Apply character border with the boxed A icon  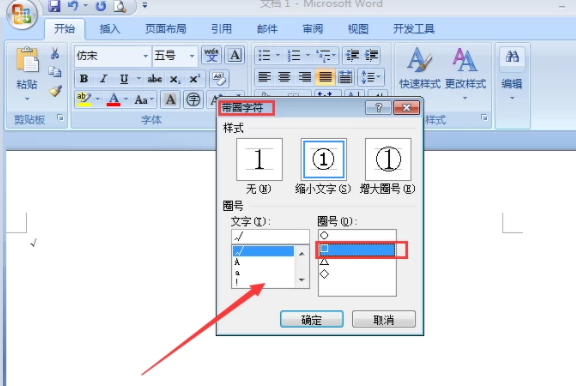(x=235, y=55)
